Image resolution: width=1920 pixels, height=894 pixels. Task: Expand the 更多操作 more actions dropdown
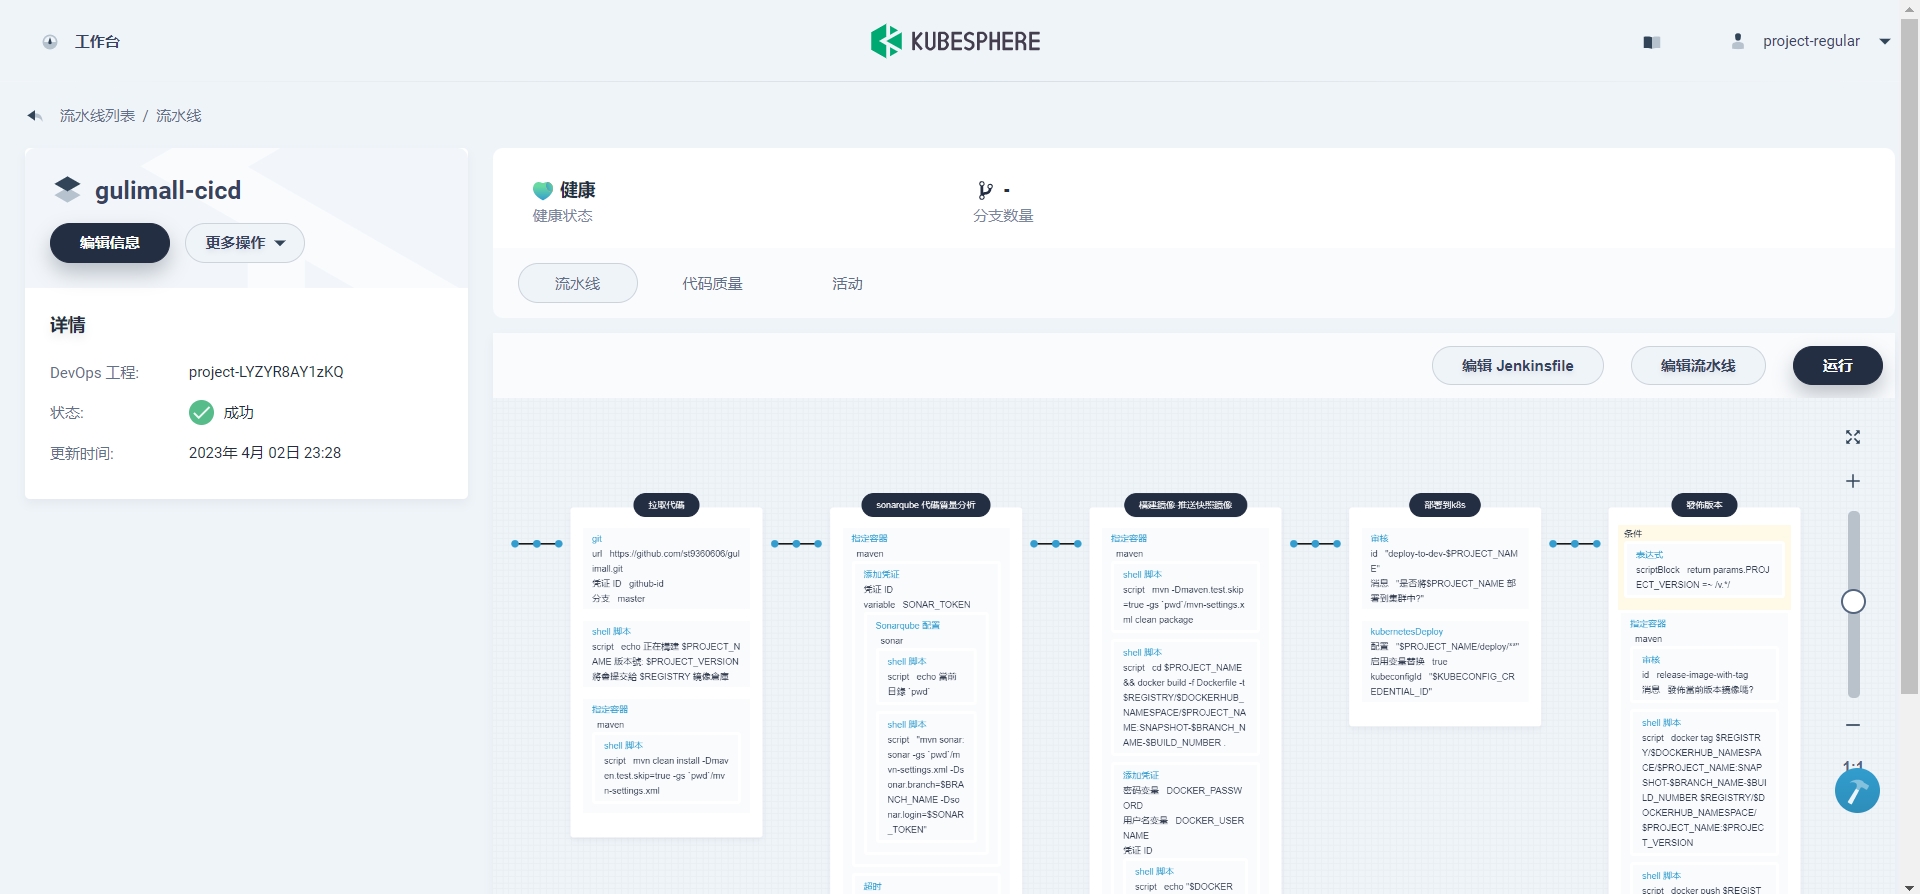click(245, 243)
